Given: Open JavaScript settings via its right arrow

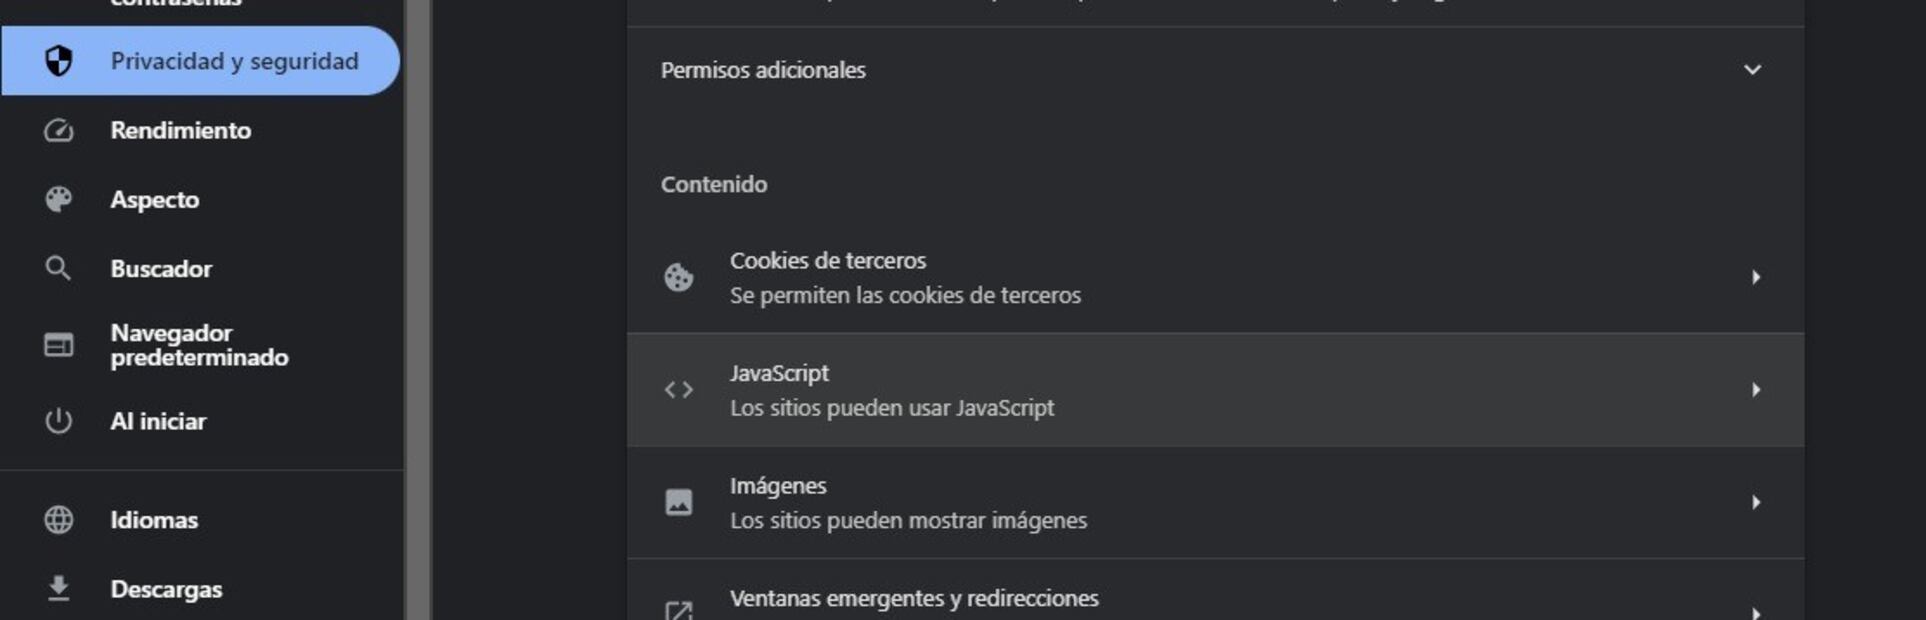Looking at the screenshot, I should pyautogui.click(x=1755, y=390).
